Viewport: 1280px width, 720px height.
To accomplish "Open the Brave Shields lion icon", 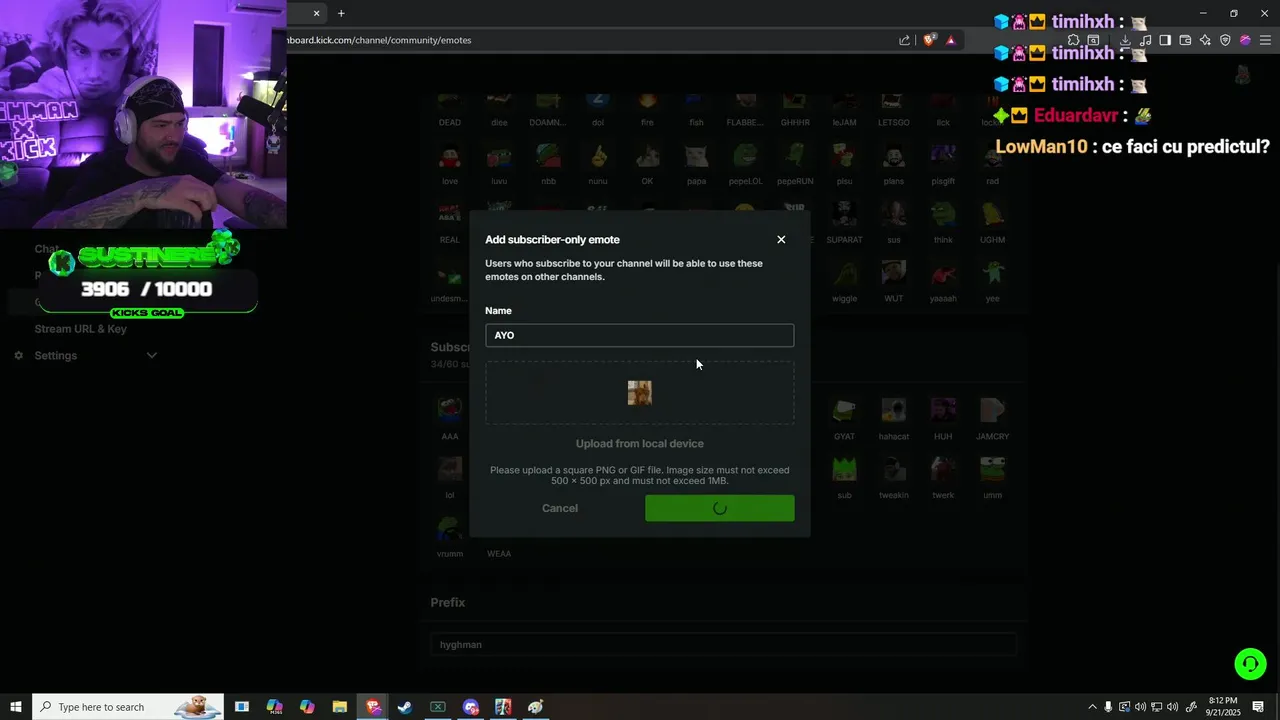I will (929, 40).
